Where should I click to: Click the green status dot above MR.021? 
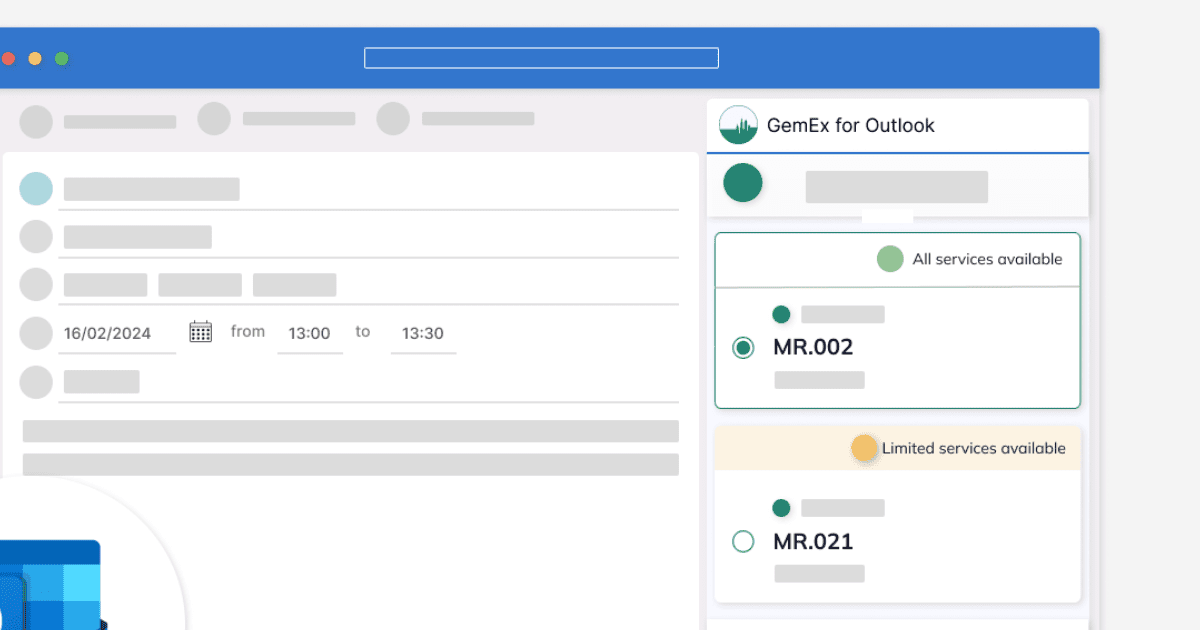pyautogui.click(x=781, y=507)
